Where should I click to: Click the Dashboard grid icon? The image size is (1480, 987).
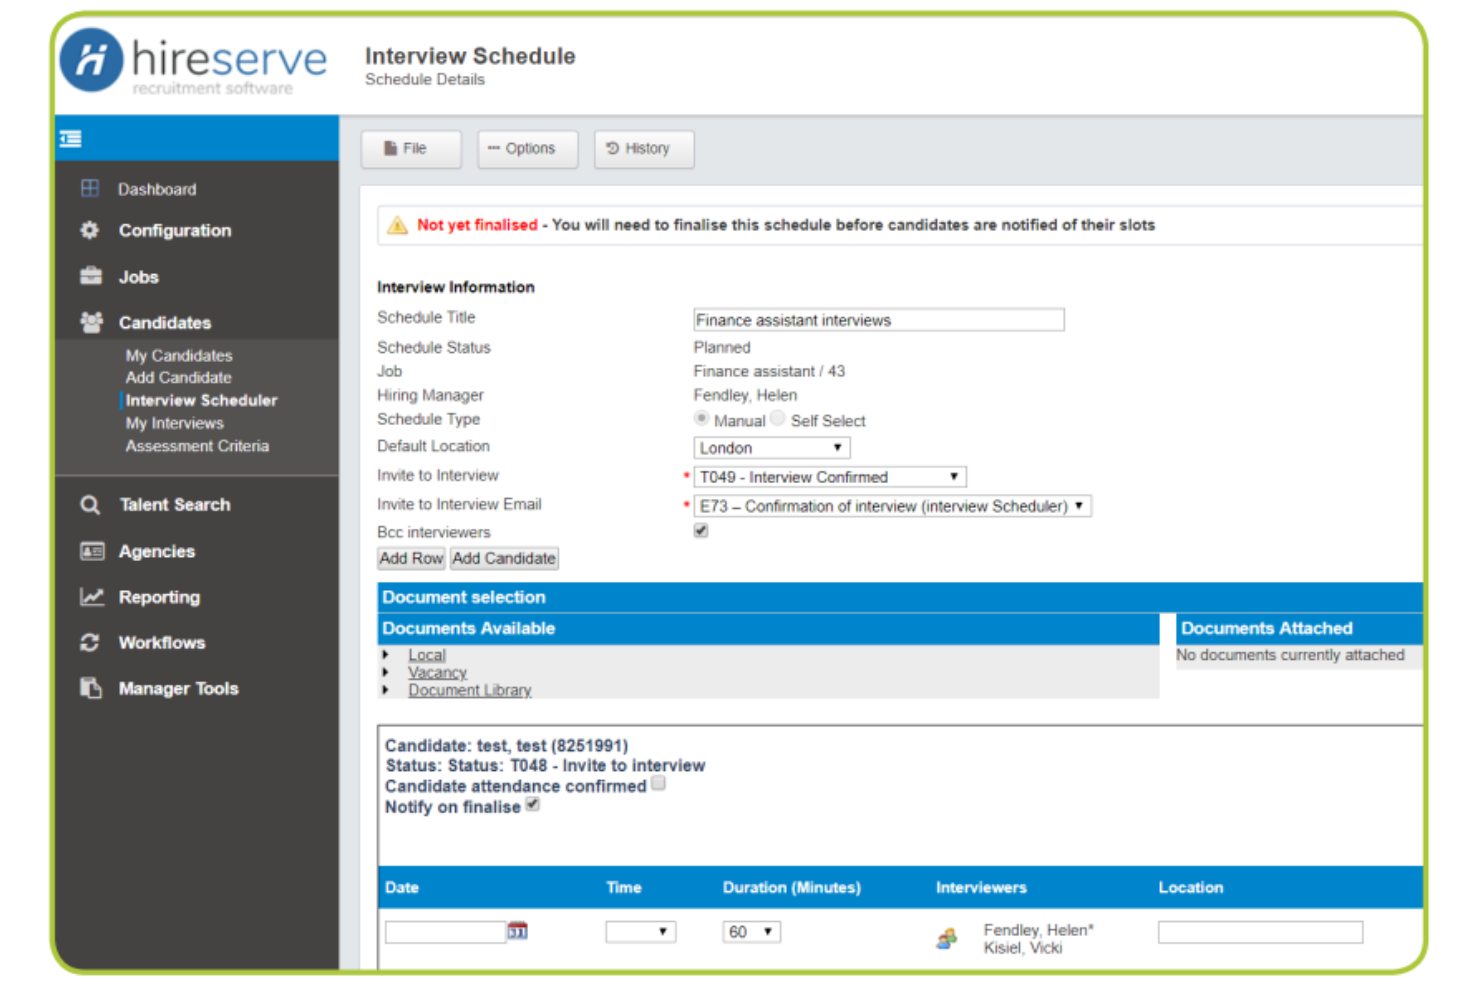coord(90,188)
